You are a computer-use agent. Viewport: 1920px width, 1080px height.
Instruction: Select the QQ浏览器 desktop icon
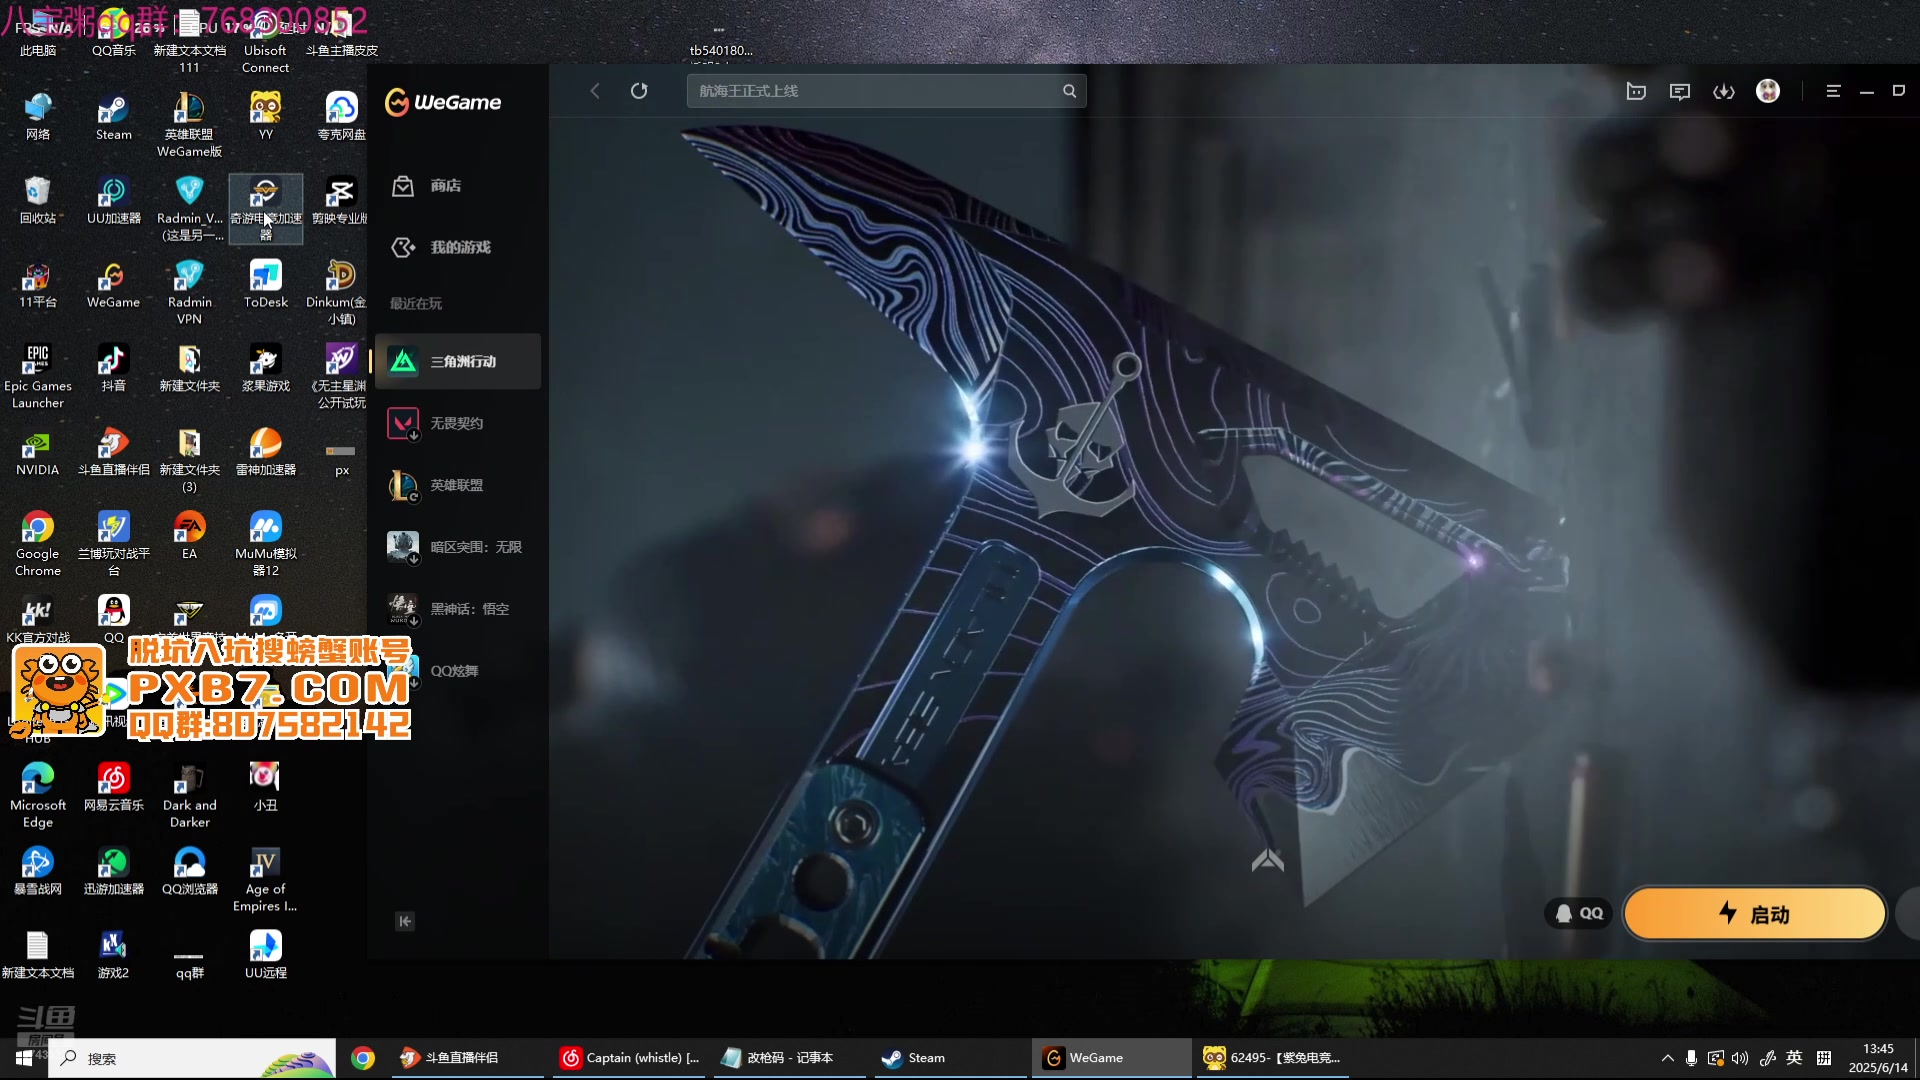pyautogui.click(x=189, y=872)
